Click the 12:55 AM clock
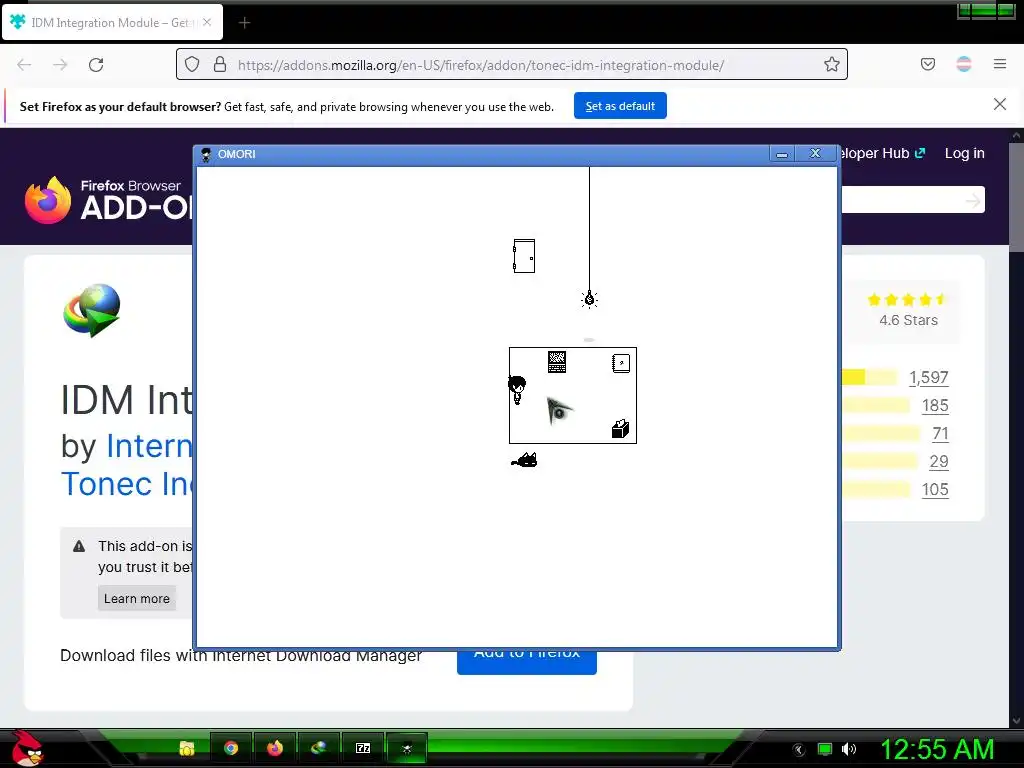1024x768 pixels. tap(937, 749)
